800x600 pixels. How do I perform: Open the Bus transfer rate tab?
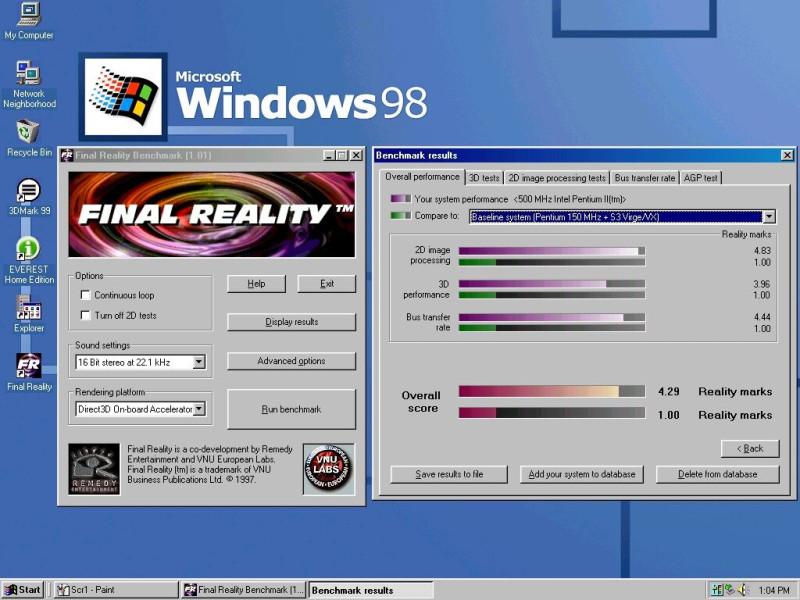tap(644, 178)
